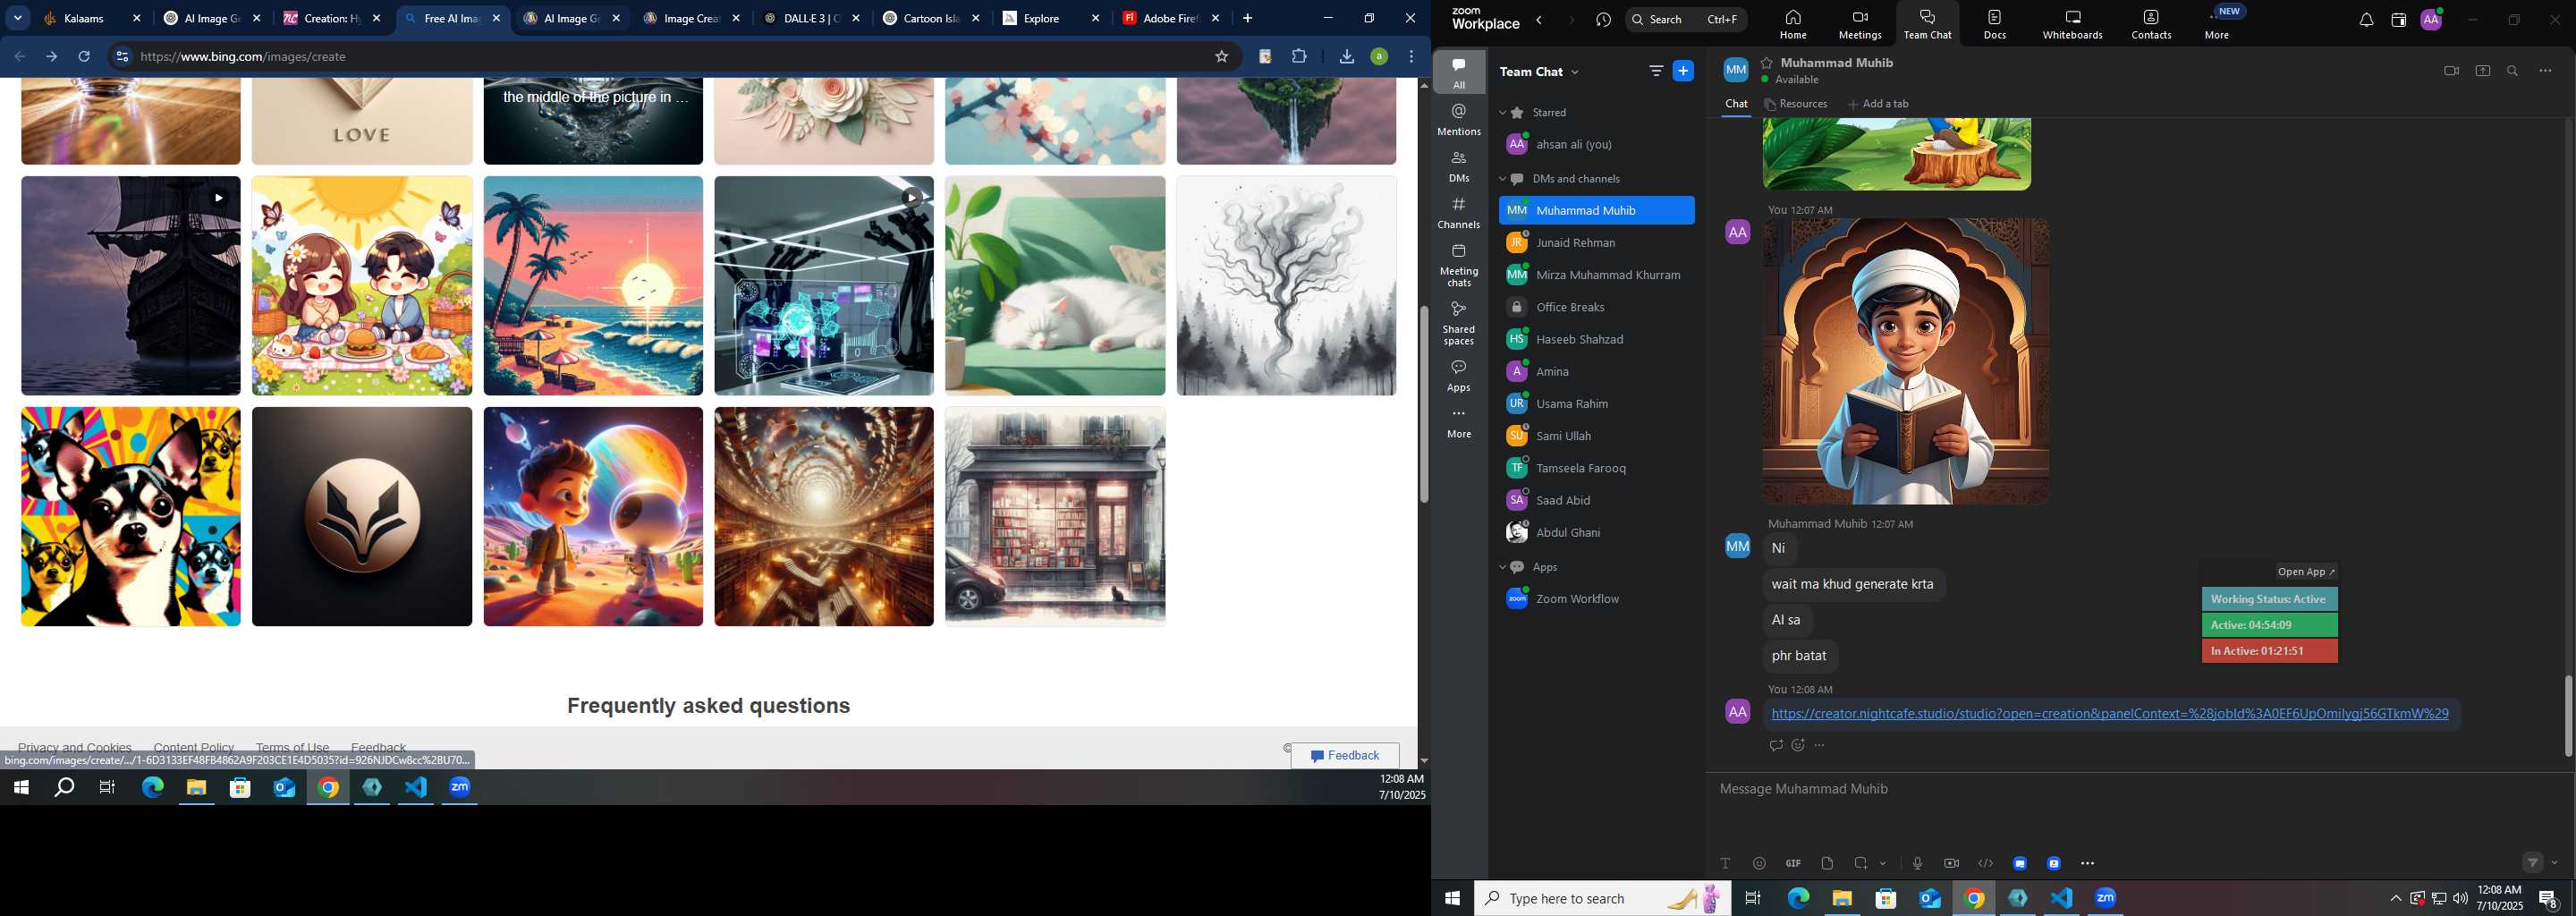Open Zoom Workflow app chat
The width and height of the screenshot is (2576, 916).
(x=1596, y=599)
